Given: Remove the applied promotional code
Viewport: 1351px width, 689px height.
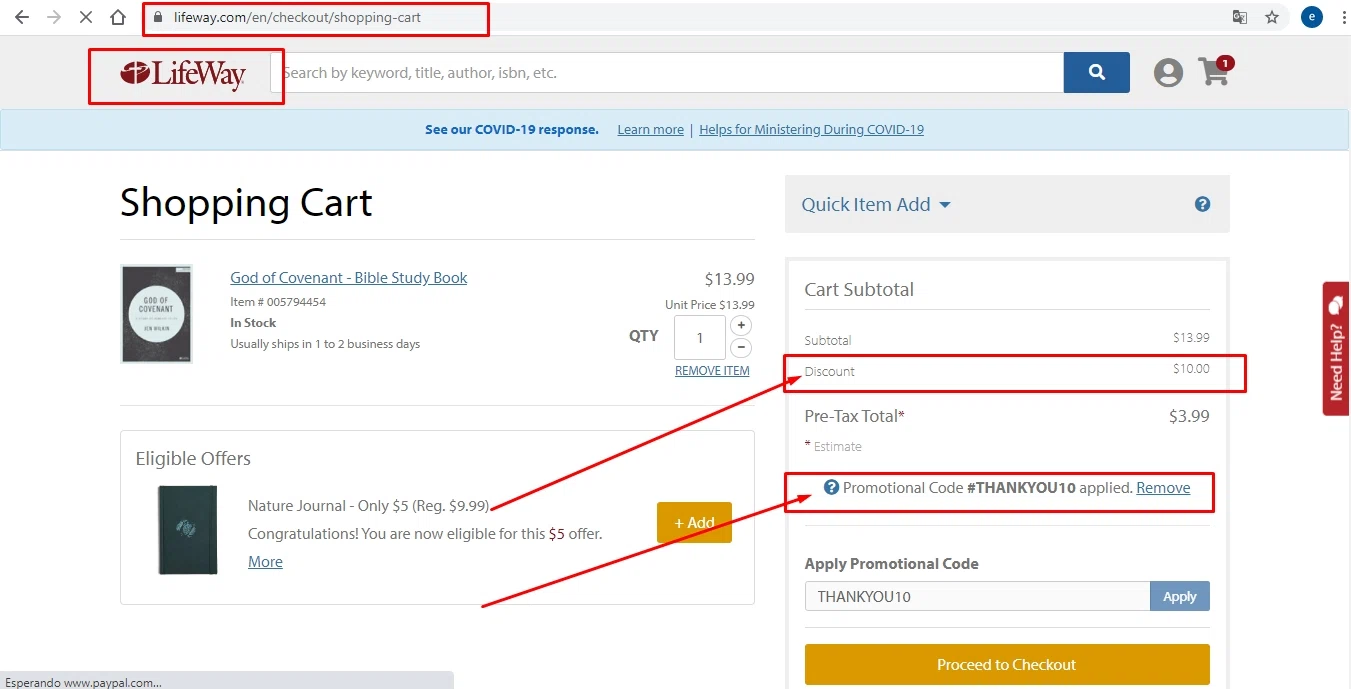Looking at the screenshot, I should pyautogui.click(x=1163, y=488).
